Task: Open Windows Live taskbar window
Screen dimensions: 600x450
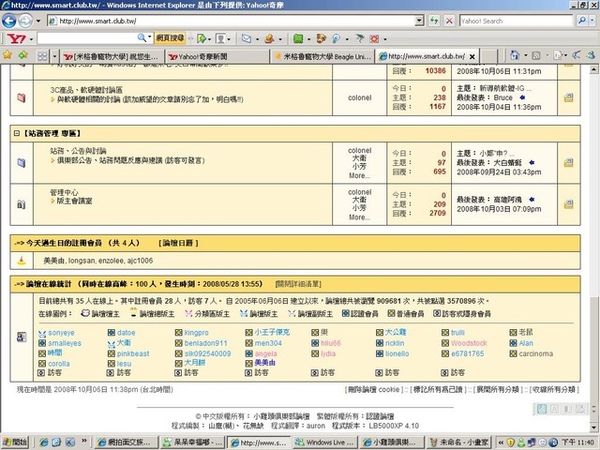Action: (x=326, y=442)
